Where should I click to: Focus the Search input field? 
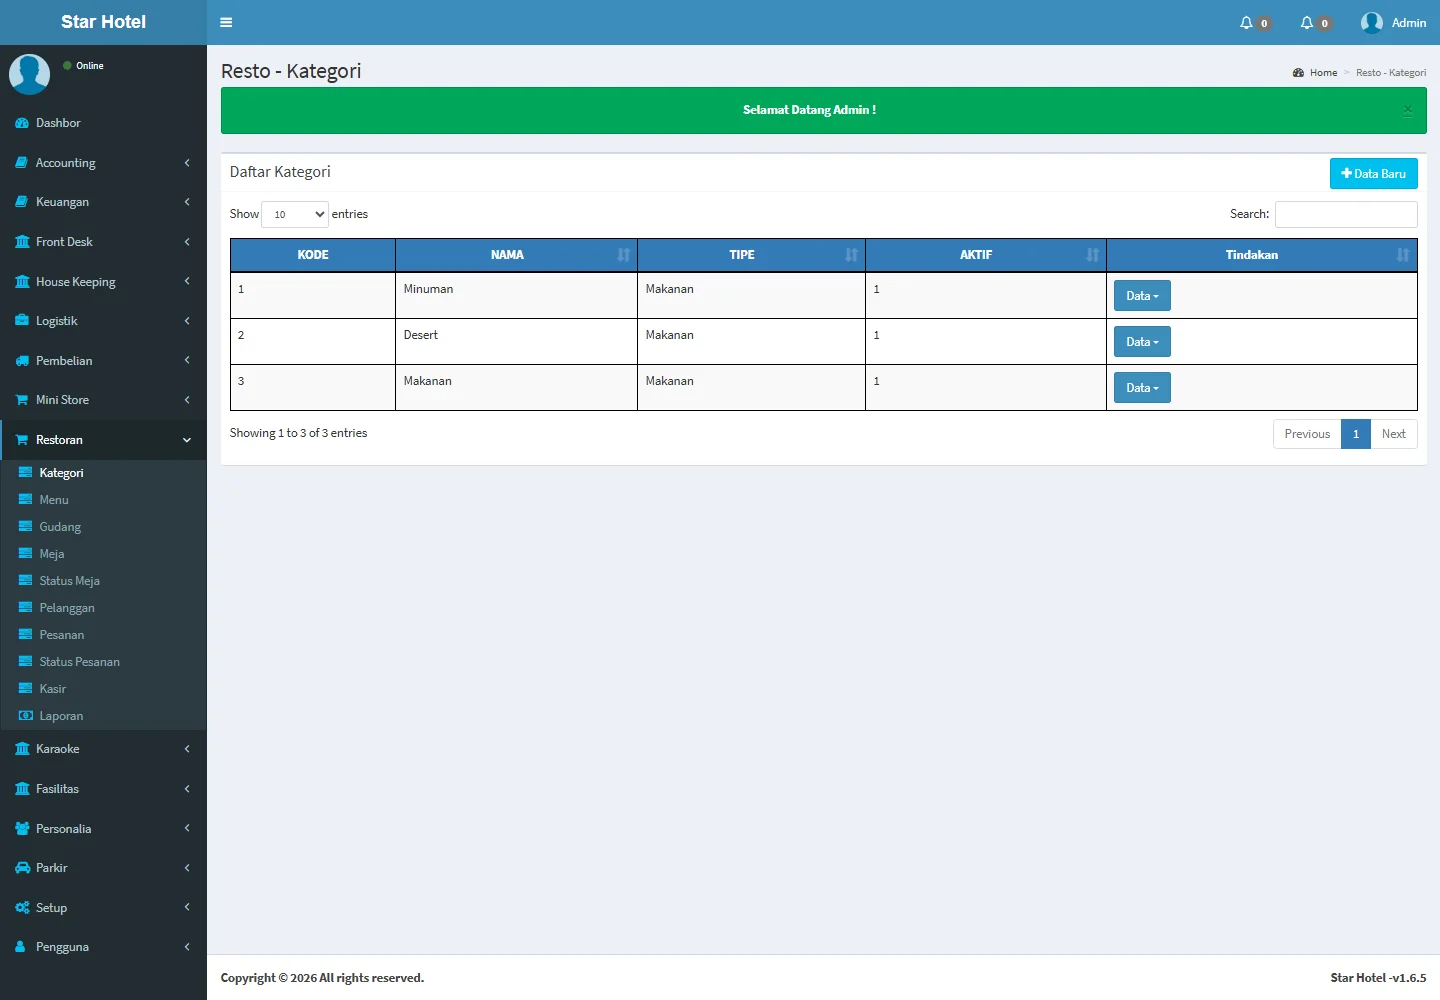1346,214
